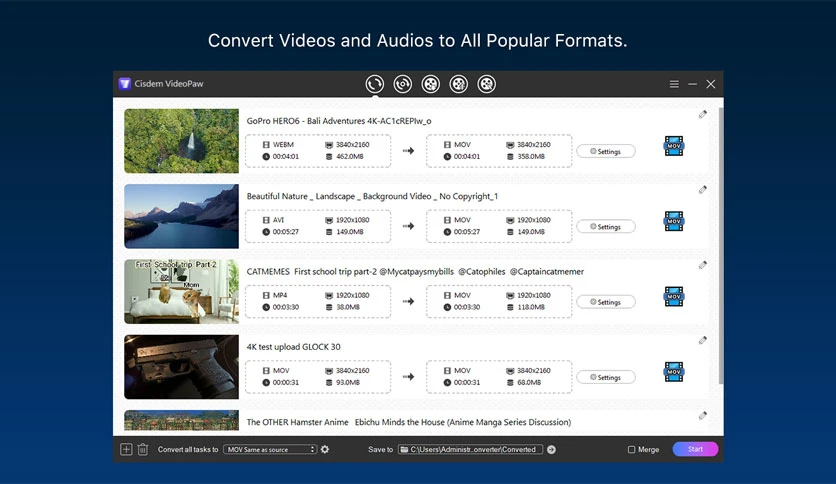This screenshot has width=836, height=484.
Task: Click the Start button
Action: 695,449
